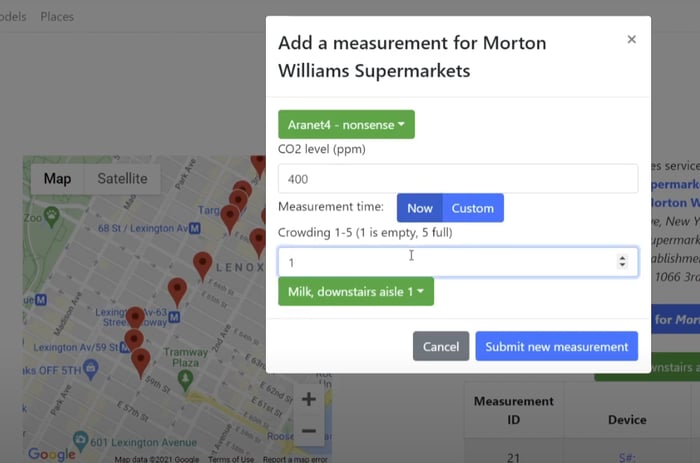Image resolution: width=700 pixels, height=463 pixels.
Task: Increase crowding with the stepper arrows
Action: pos(622,258)
